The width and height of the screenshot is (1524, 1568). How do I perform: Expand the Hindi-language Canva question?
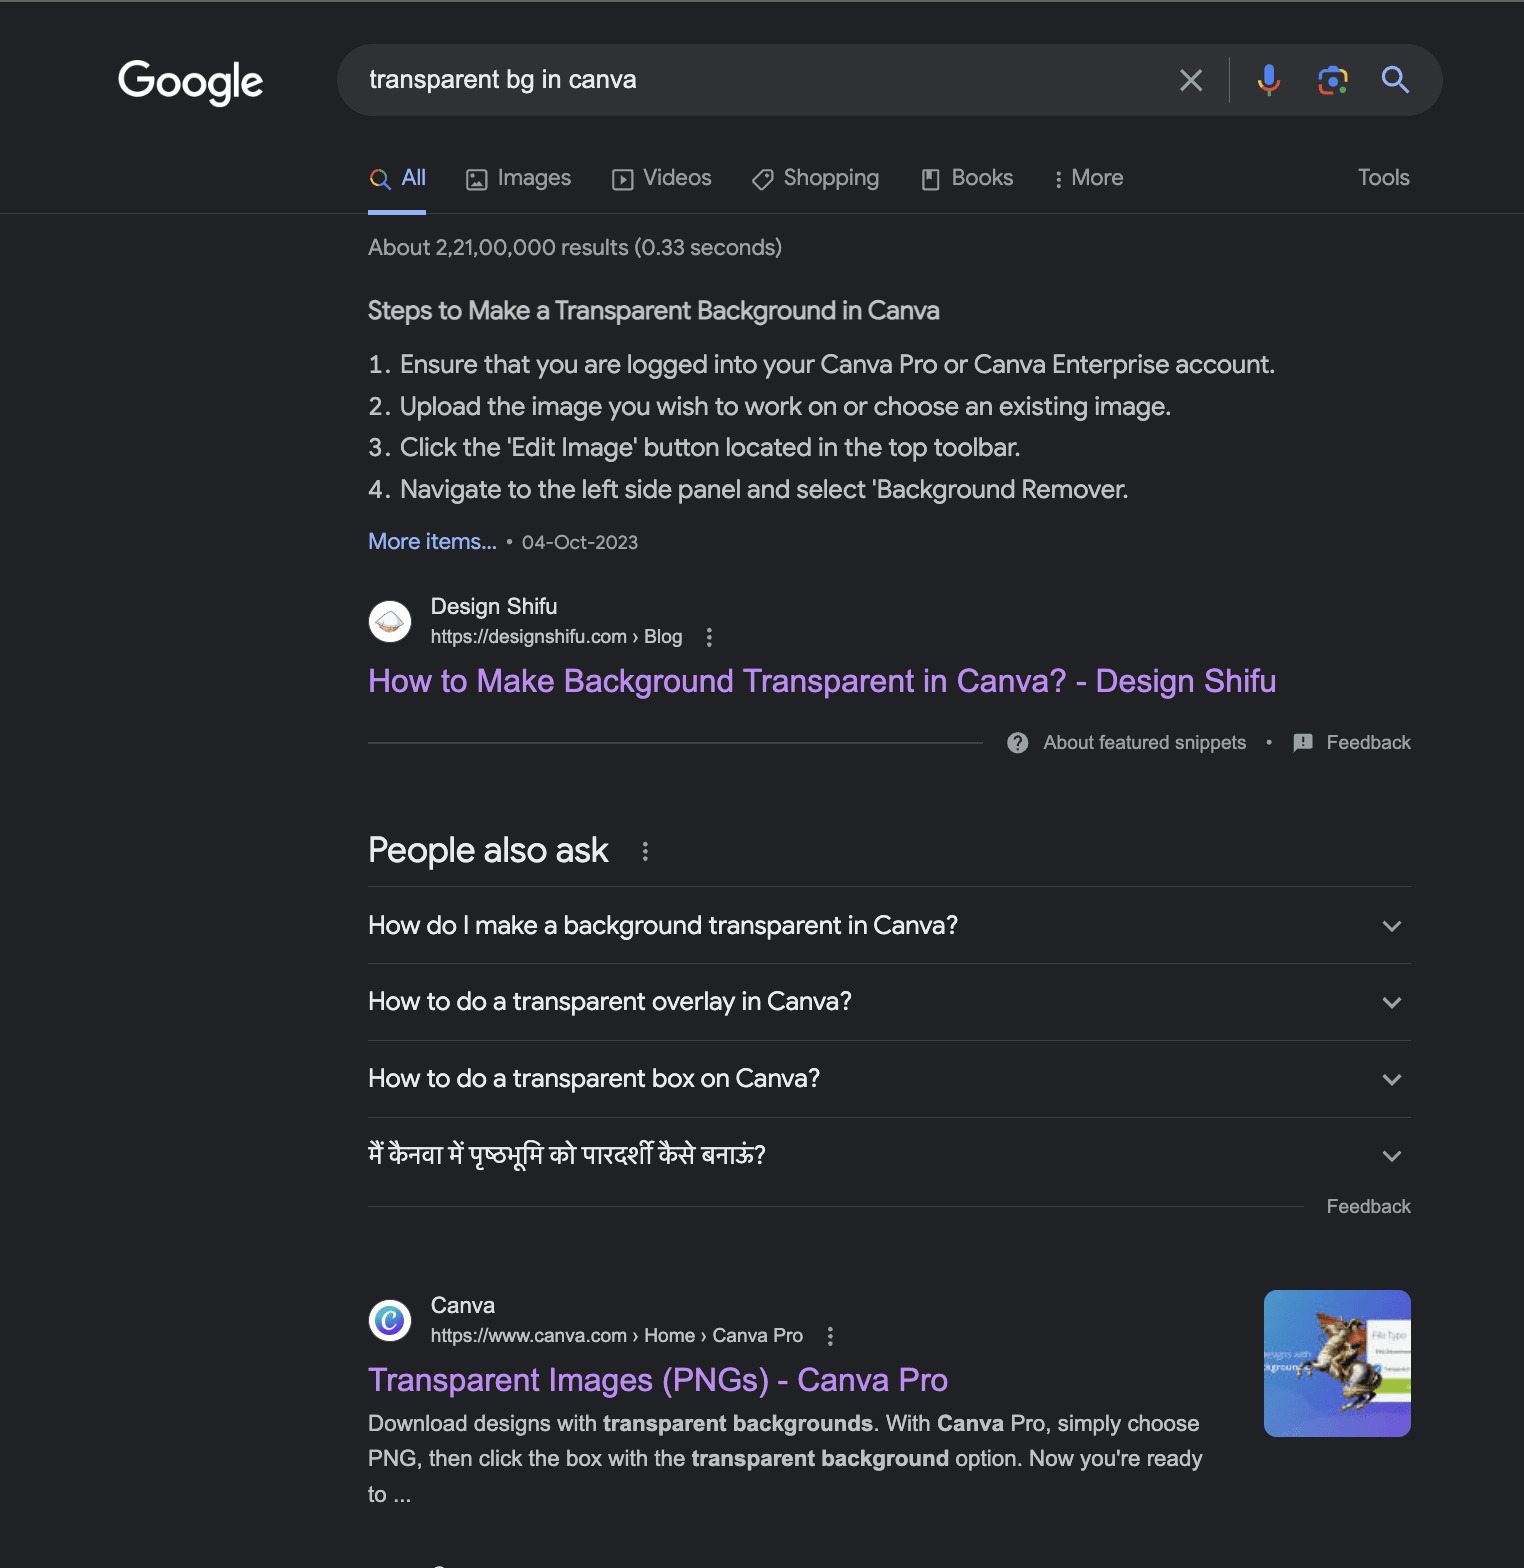click(1391, 1156)
